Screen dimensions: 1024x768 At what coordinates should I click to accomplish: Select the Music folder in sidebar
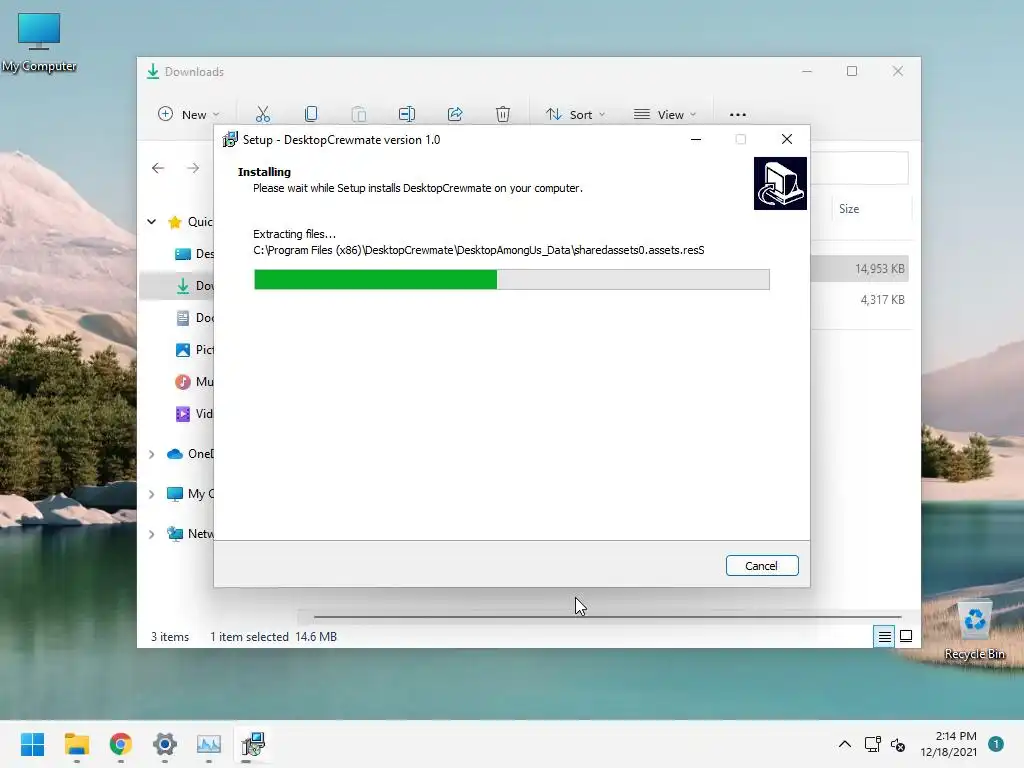(x=193, y=381)
